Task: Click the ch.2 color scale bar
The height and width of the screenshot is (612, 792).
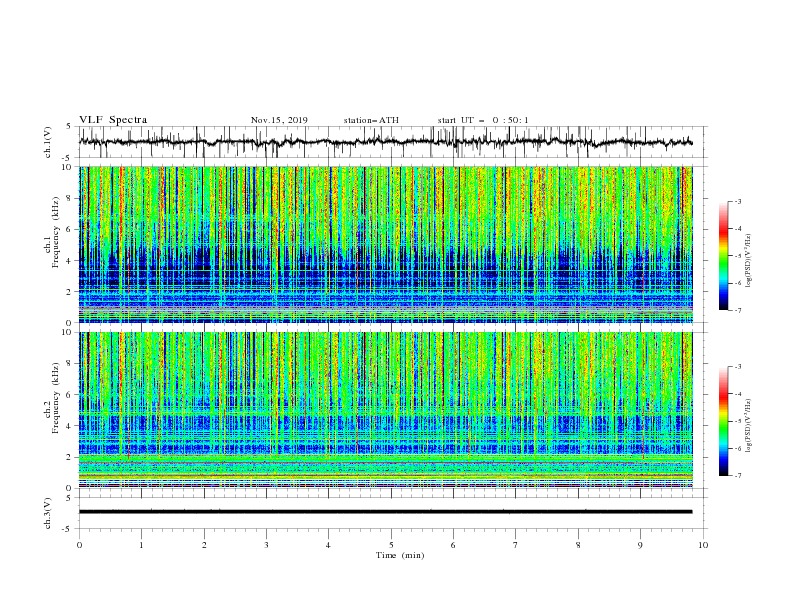Action: click(724, 421)
